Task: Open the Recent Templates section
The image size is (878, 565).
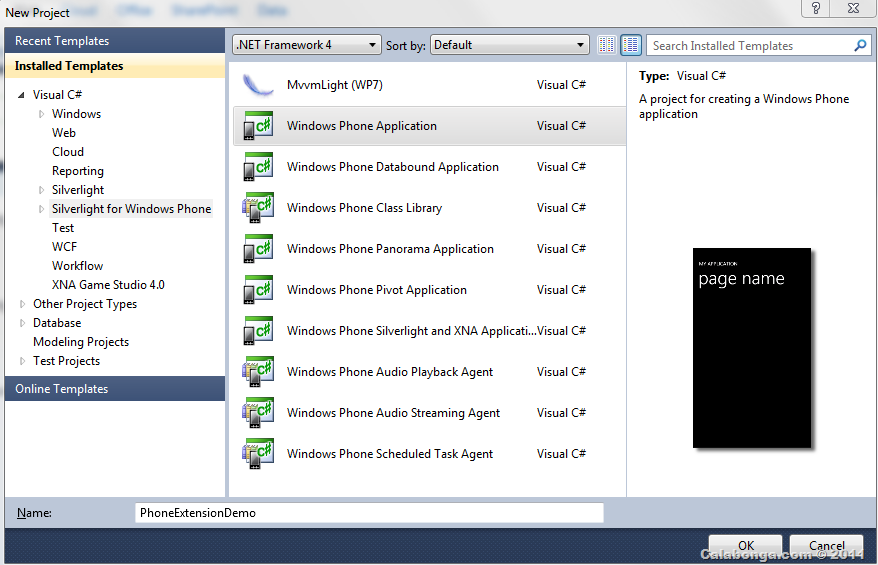Action: point(115,41)
